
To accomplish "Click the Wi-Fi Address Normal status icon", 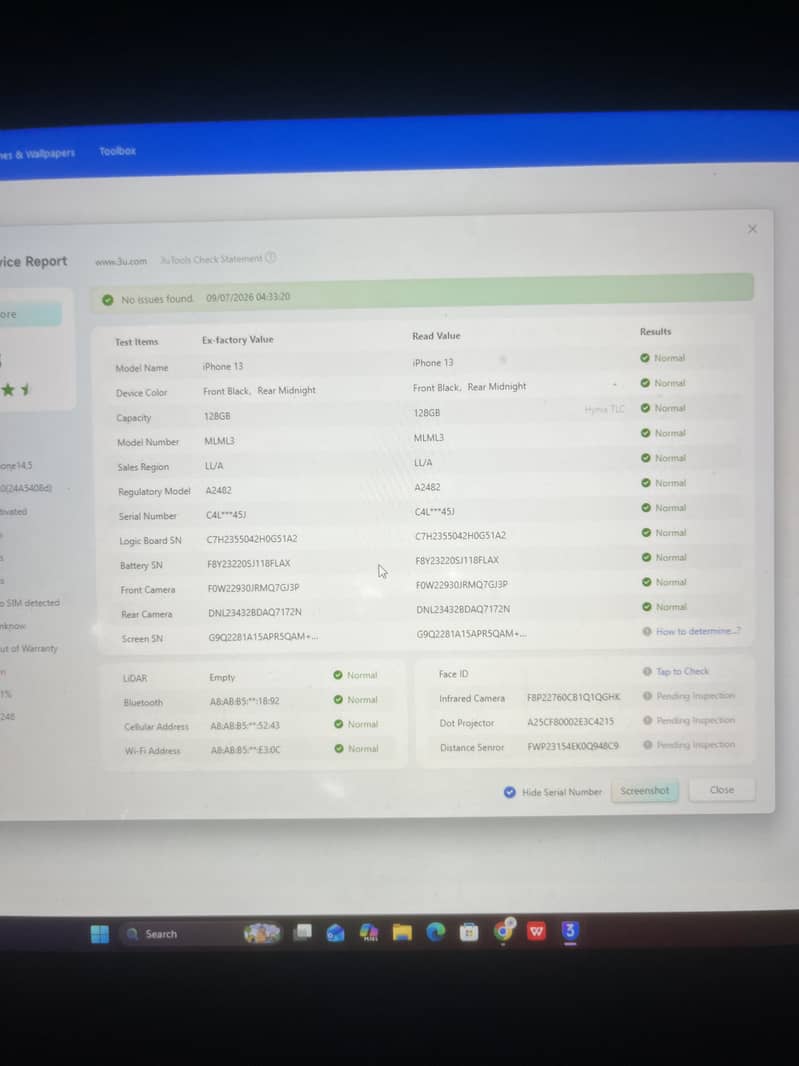I will [x=339, y=749].
